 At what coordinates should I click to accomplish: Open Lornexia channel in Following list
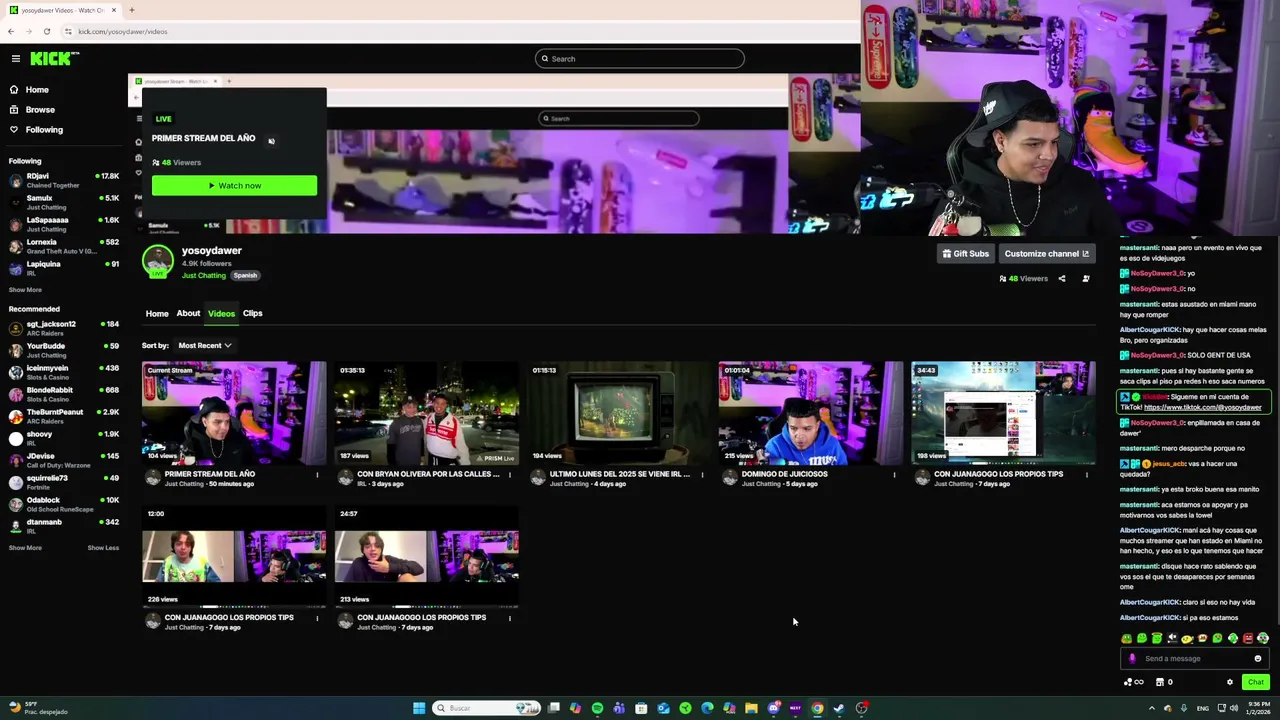point(64,246)
